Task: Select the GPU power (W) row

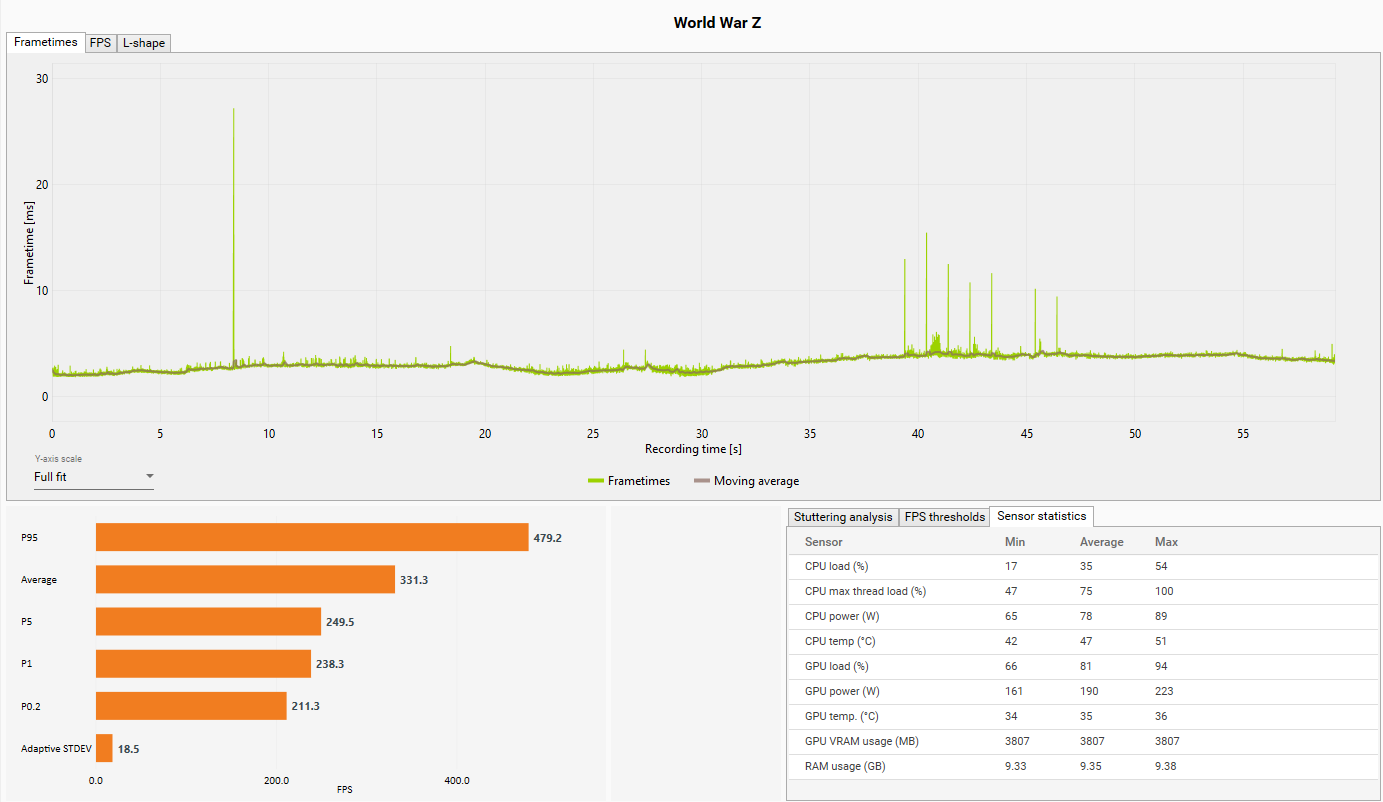Action: point(1082,691)
